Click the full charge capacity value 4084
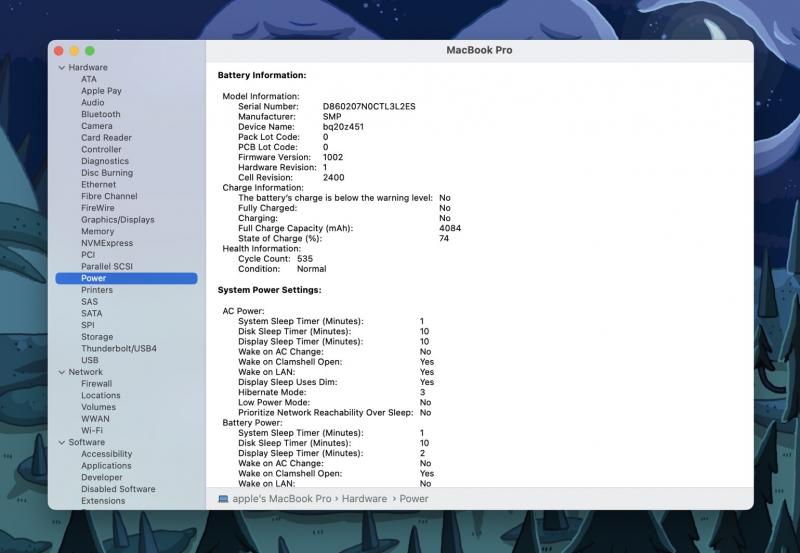This screenshot has width=800, height=553. (x=450, y=229)
